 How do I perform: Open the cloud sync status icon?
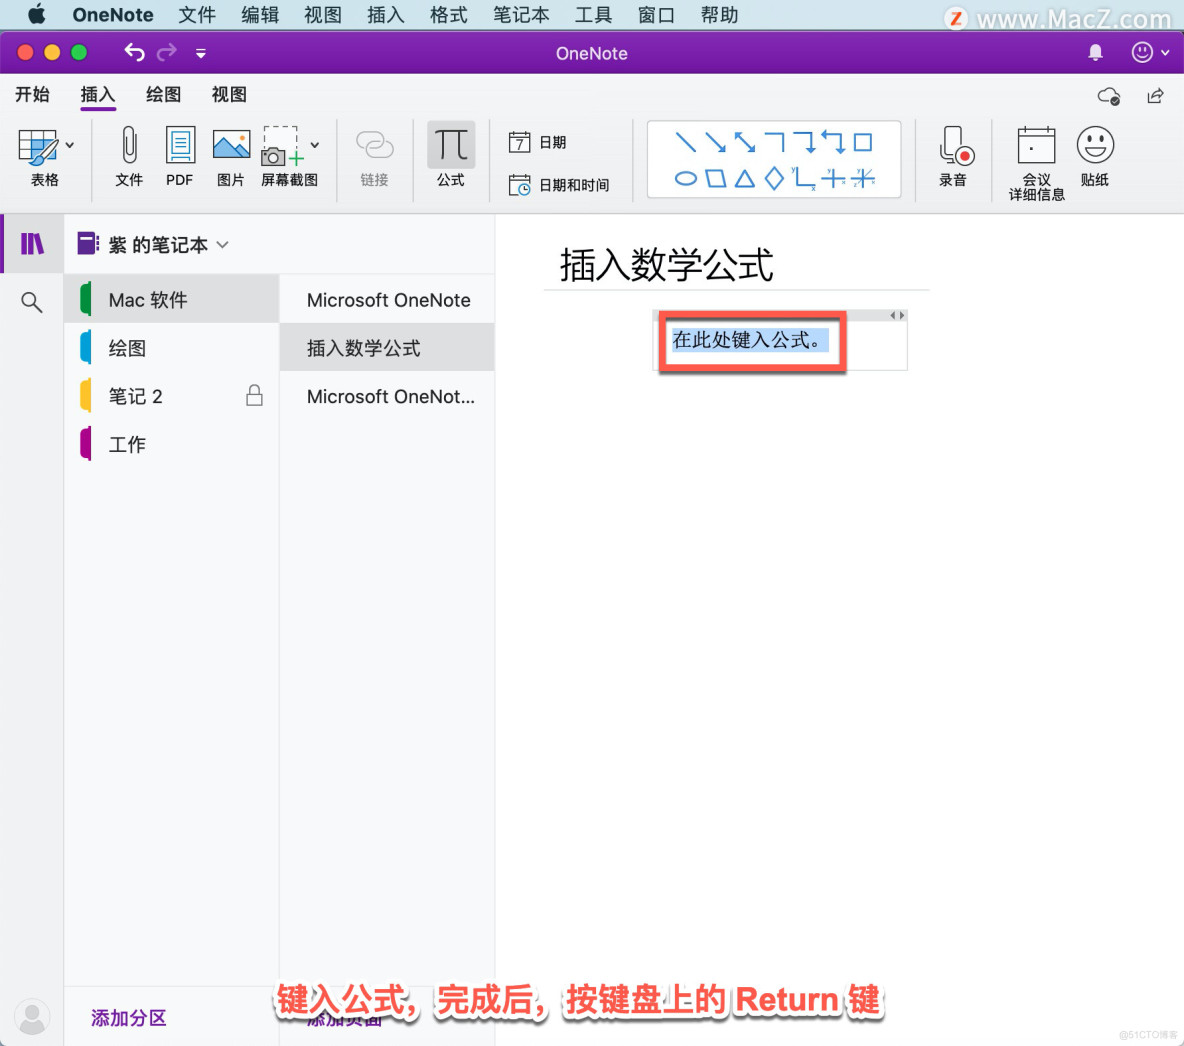click(x=1108, y=96)
